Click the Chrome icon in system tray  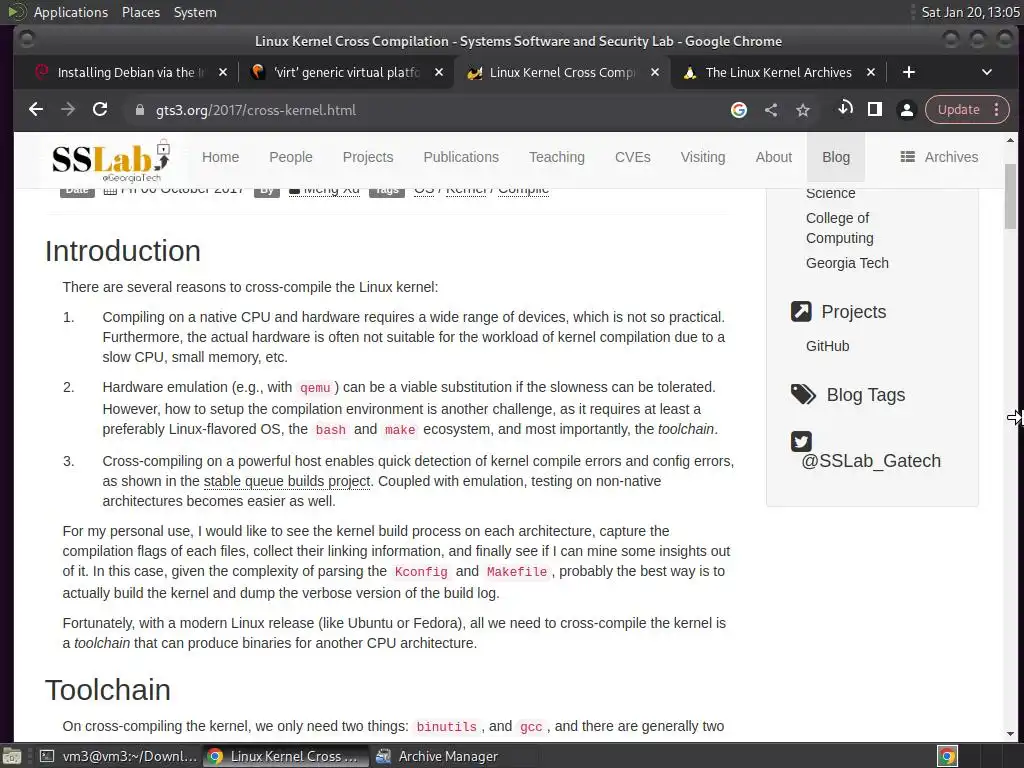[x=948, y=756]
